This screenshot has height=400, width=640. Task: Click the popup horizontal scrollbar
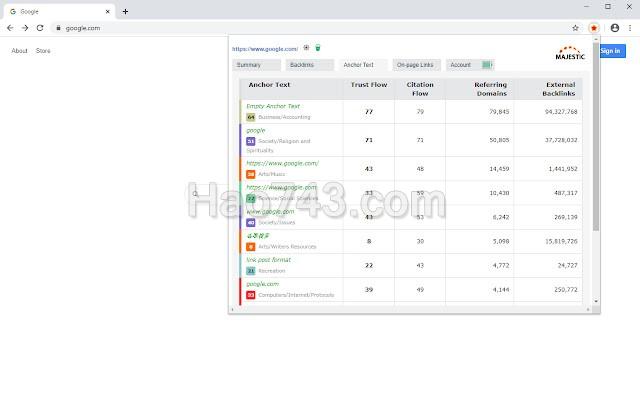pyautogui.click(x=410, y=309)
